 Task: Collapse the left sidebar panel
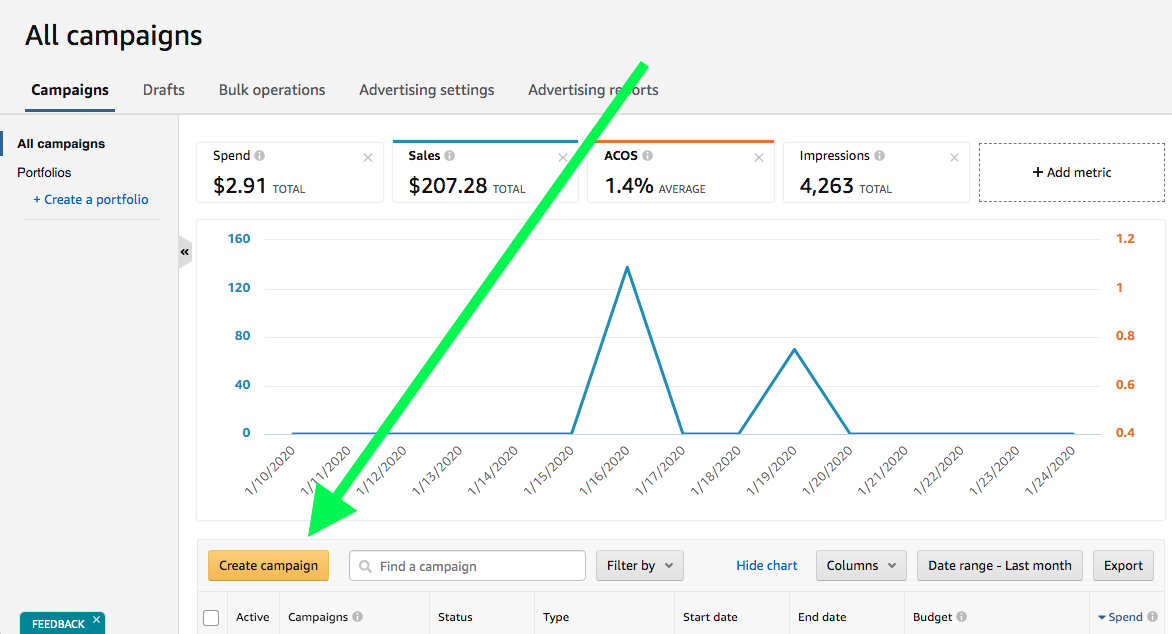click(x=185, y=253)
